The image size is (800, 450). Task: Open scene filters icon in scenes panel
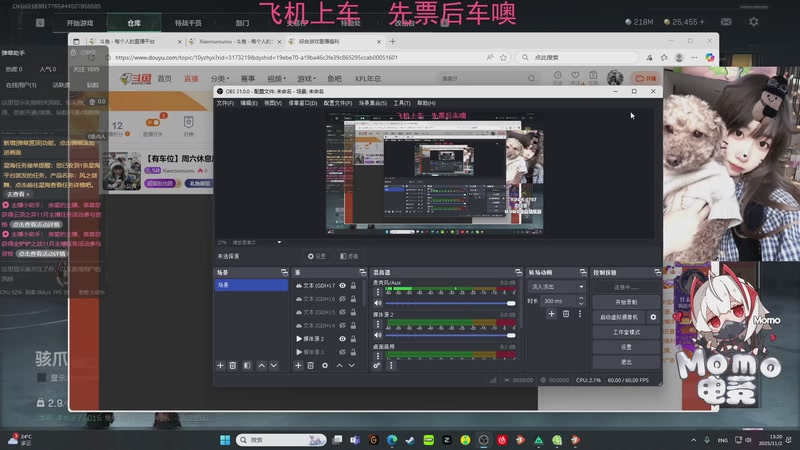coord(247,365)
